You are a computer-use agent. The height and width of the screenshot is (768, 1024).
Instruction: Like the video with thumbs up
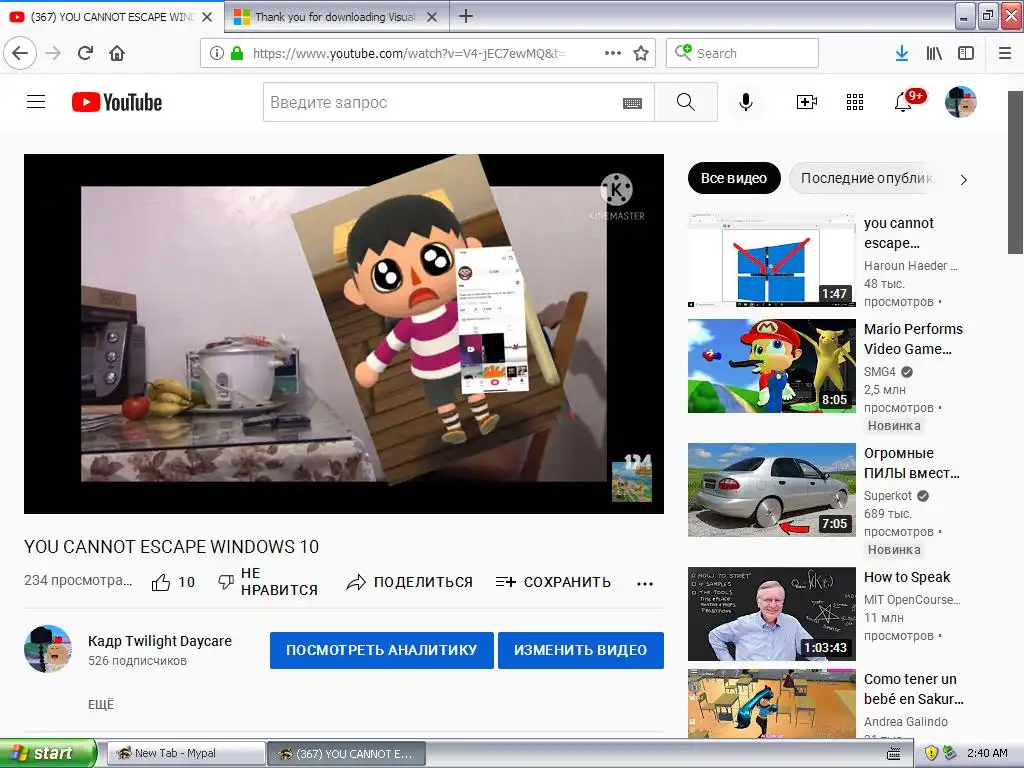(173, 582)
